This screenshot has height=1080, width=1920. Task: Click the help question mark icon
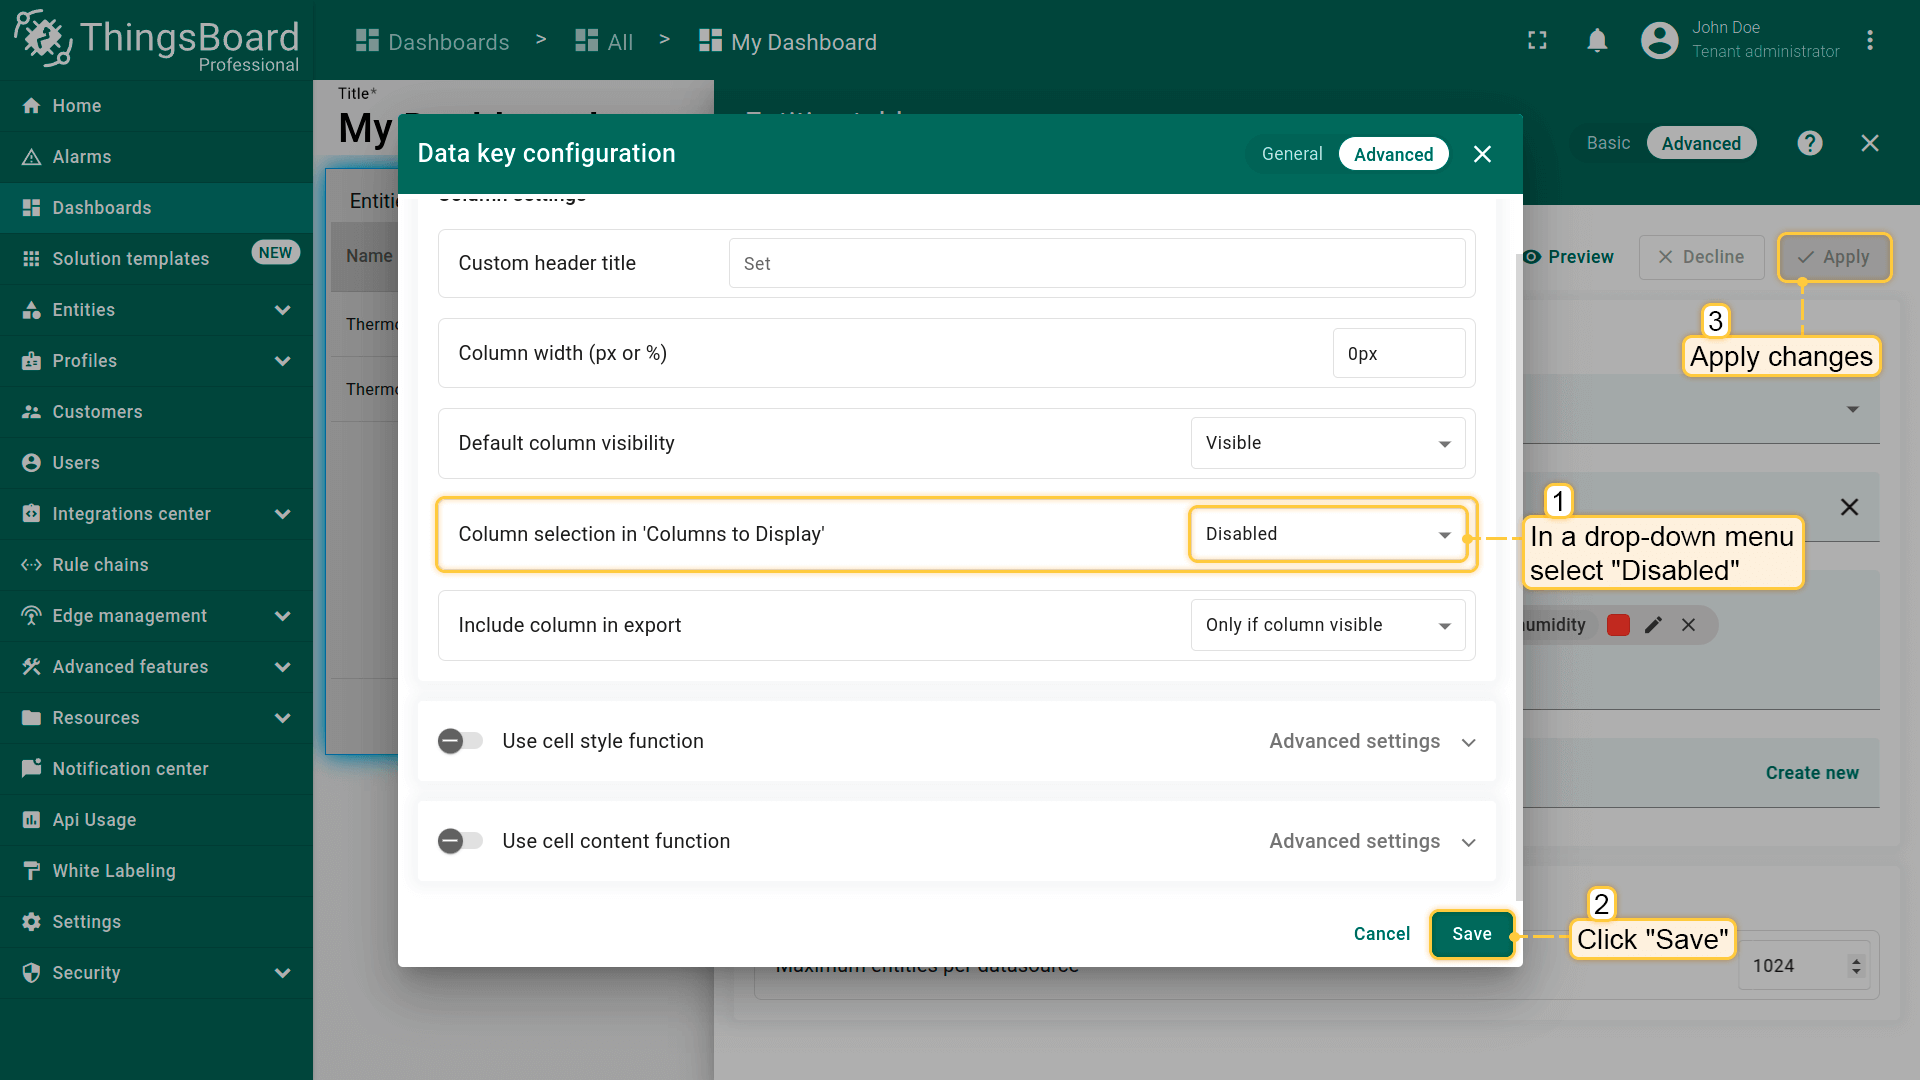pyautogui.click(x=1809, y=143)
